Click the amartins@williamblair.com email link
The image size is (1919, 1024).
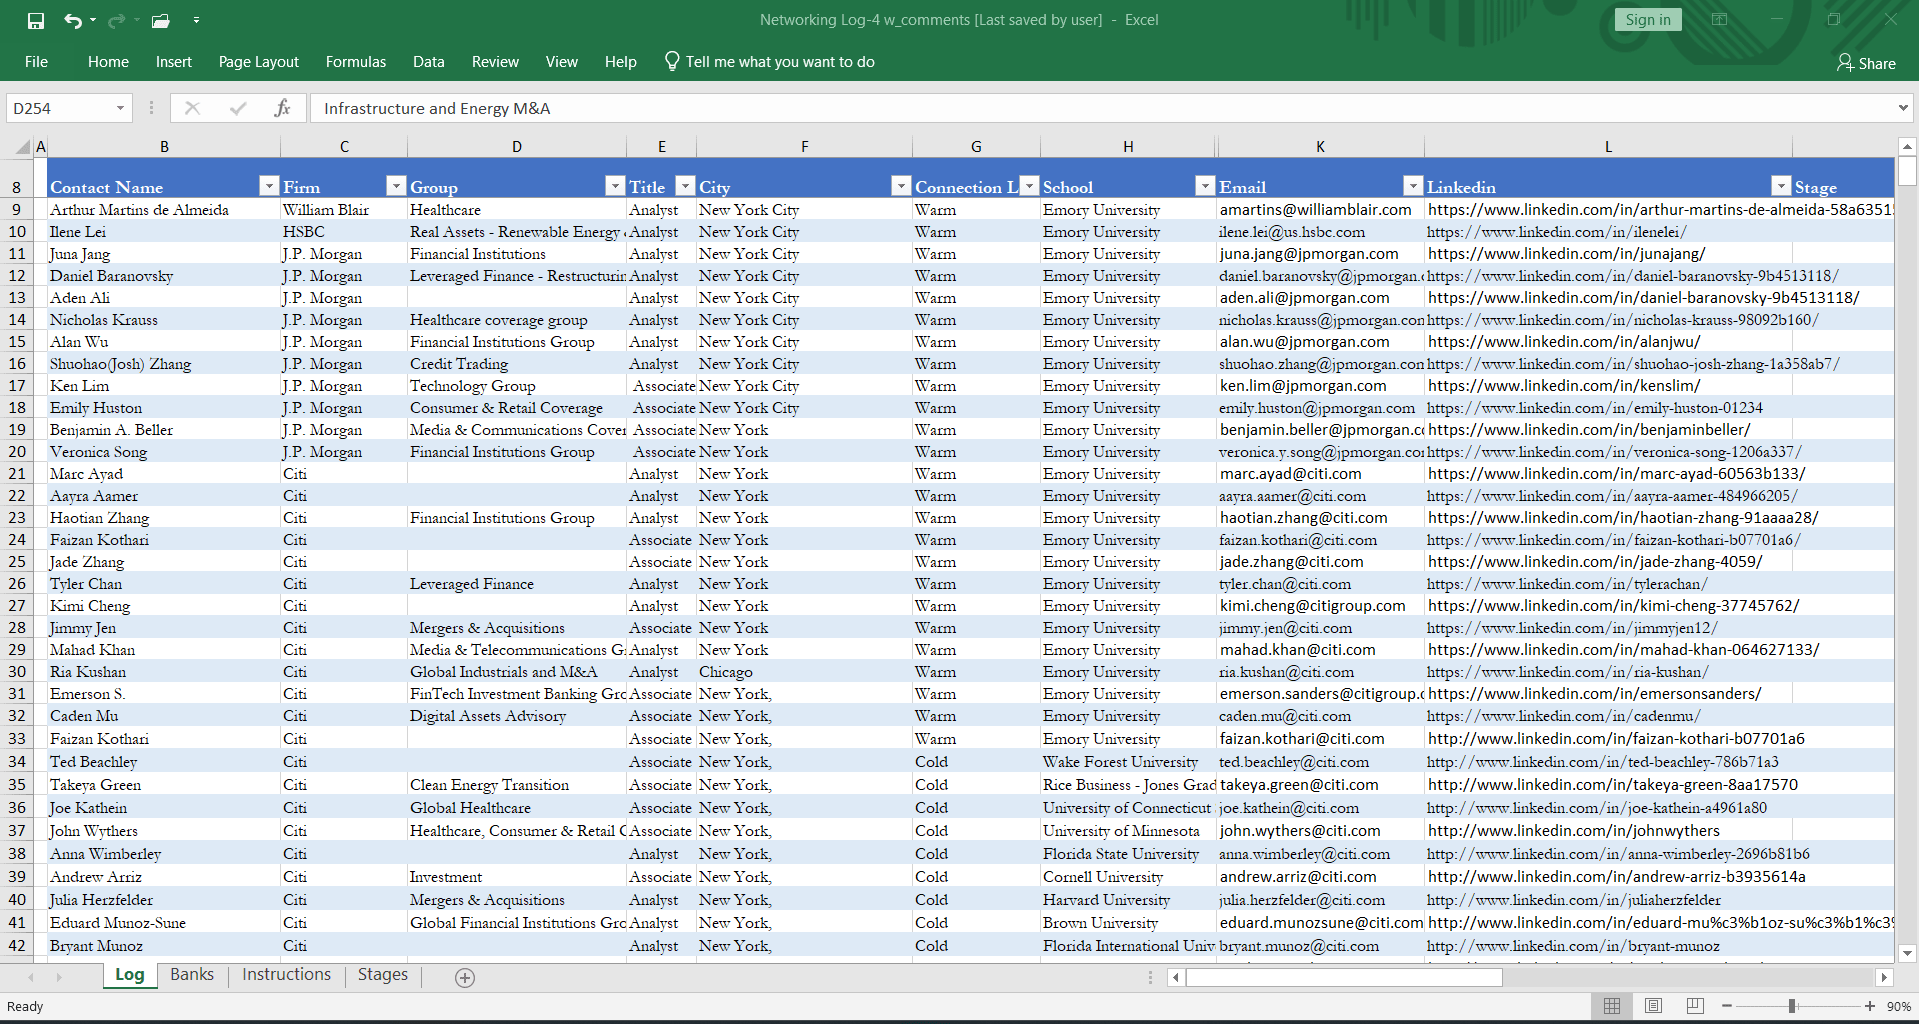[x=1315, y=210]
